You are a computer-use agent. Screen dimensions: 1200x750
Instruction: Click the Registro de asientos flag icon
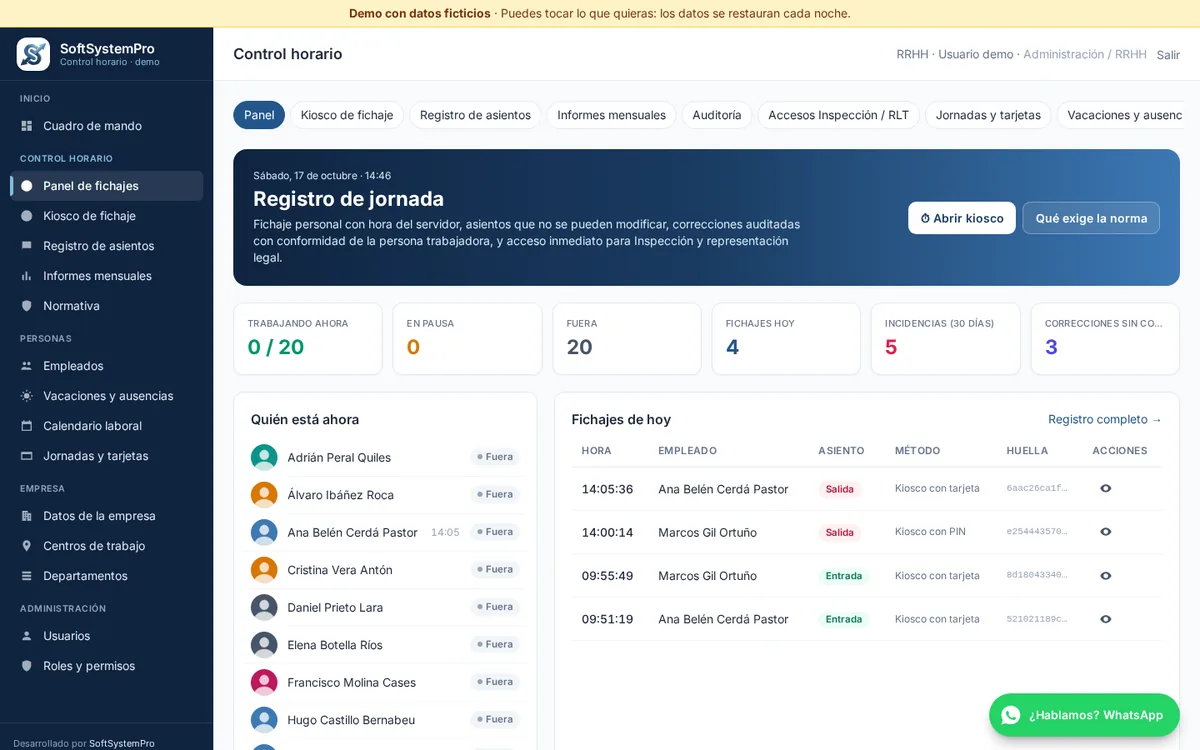point(27,246)
